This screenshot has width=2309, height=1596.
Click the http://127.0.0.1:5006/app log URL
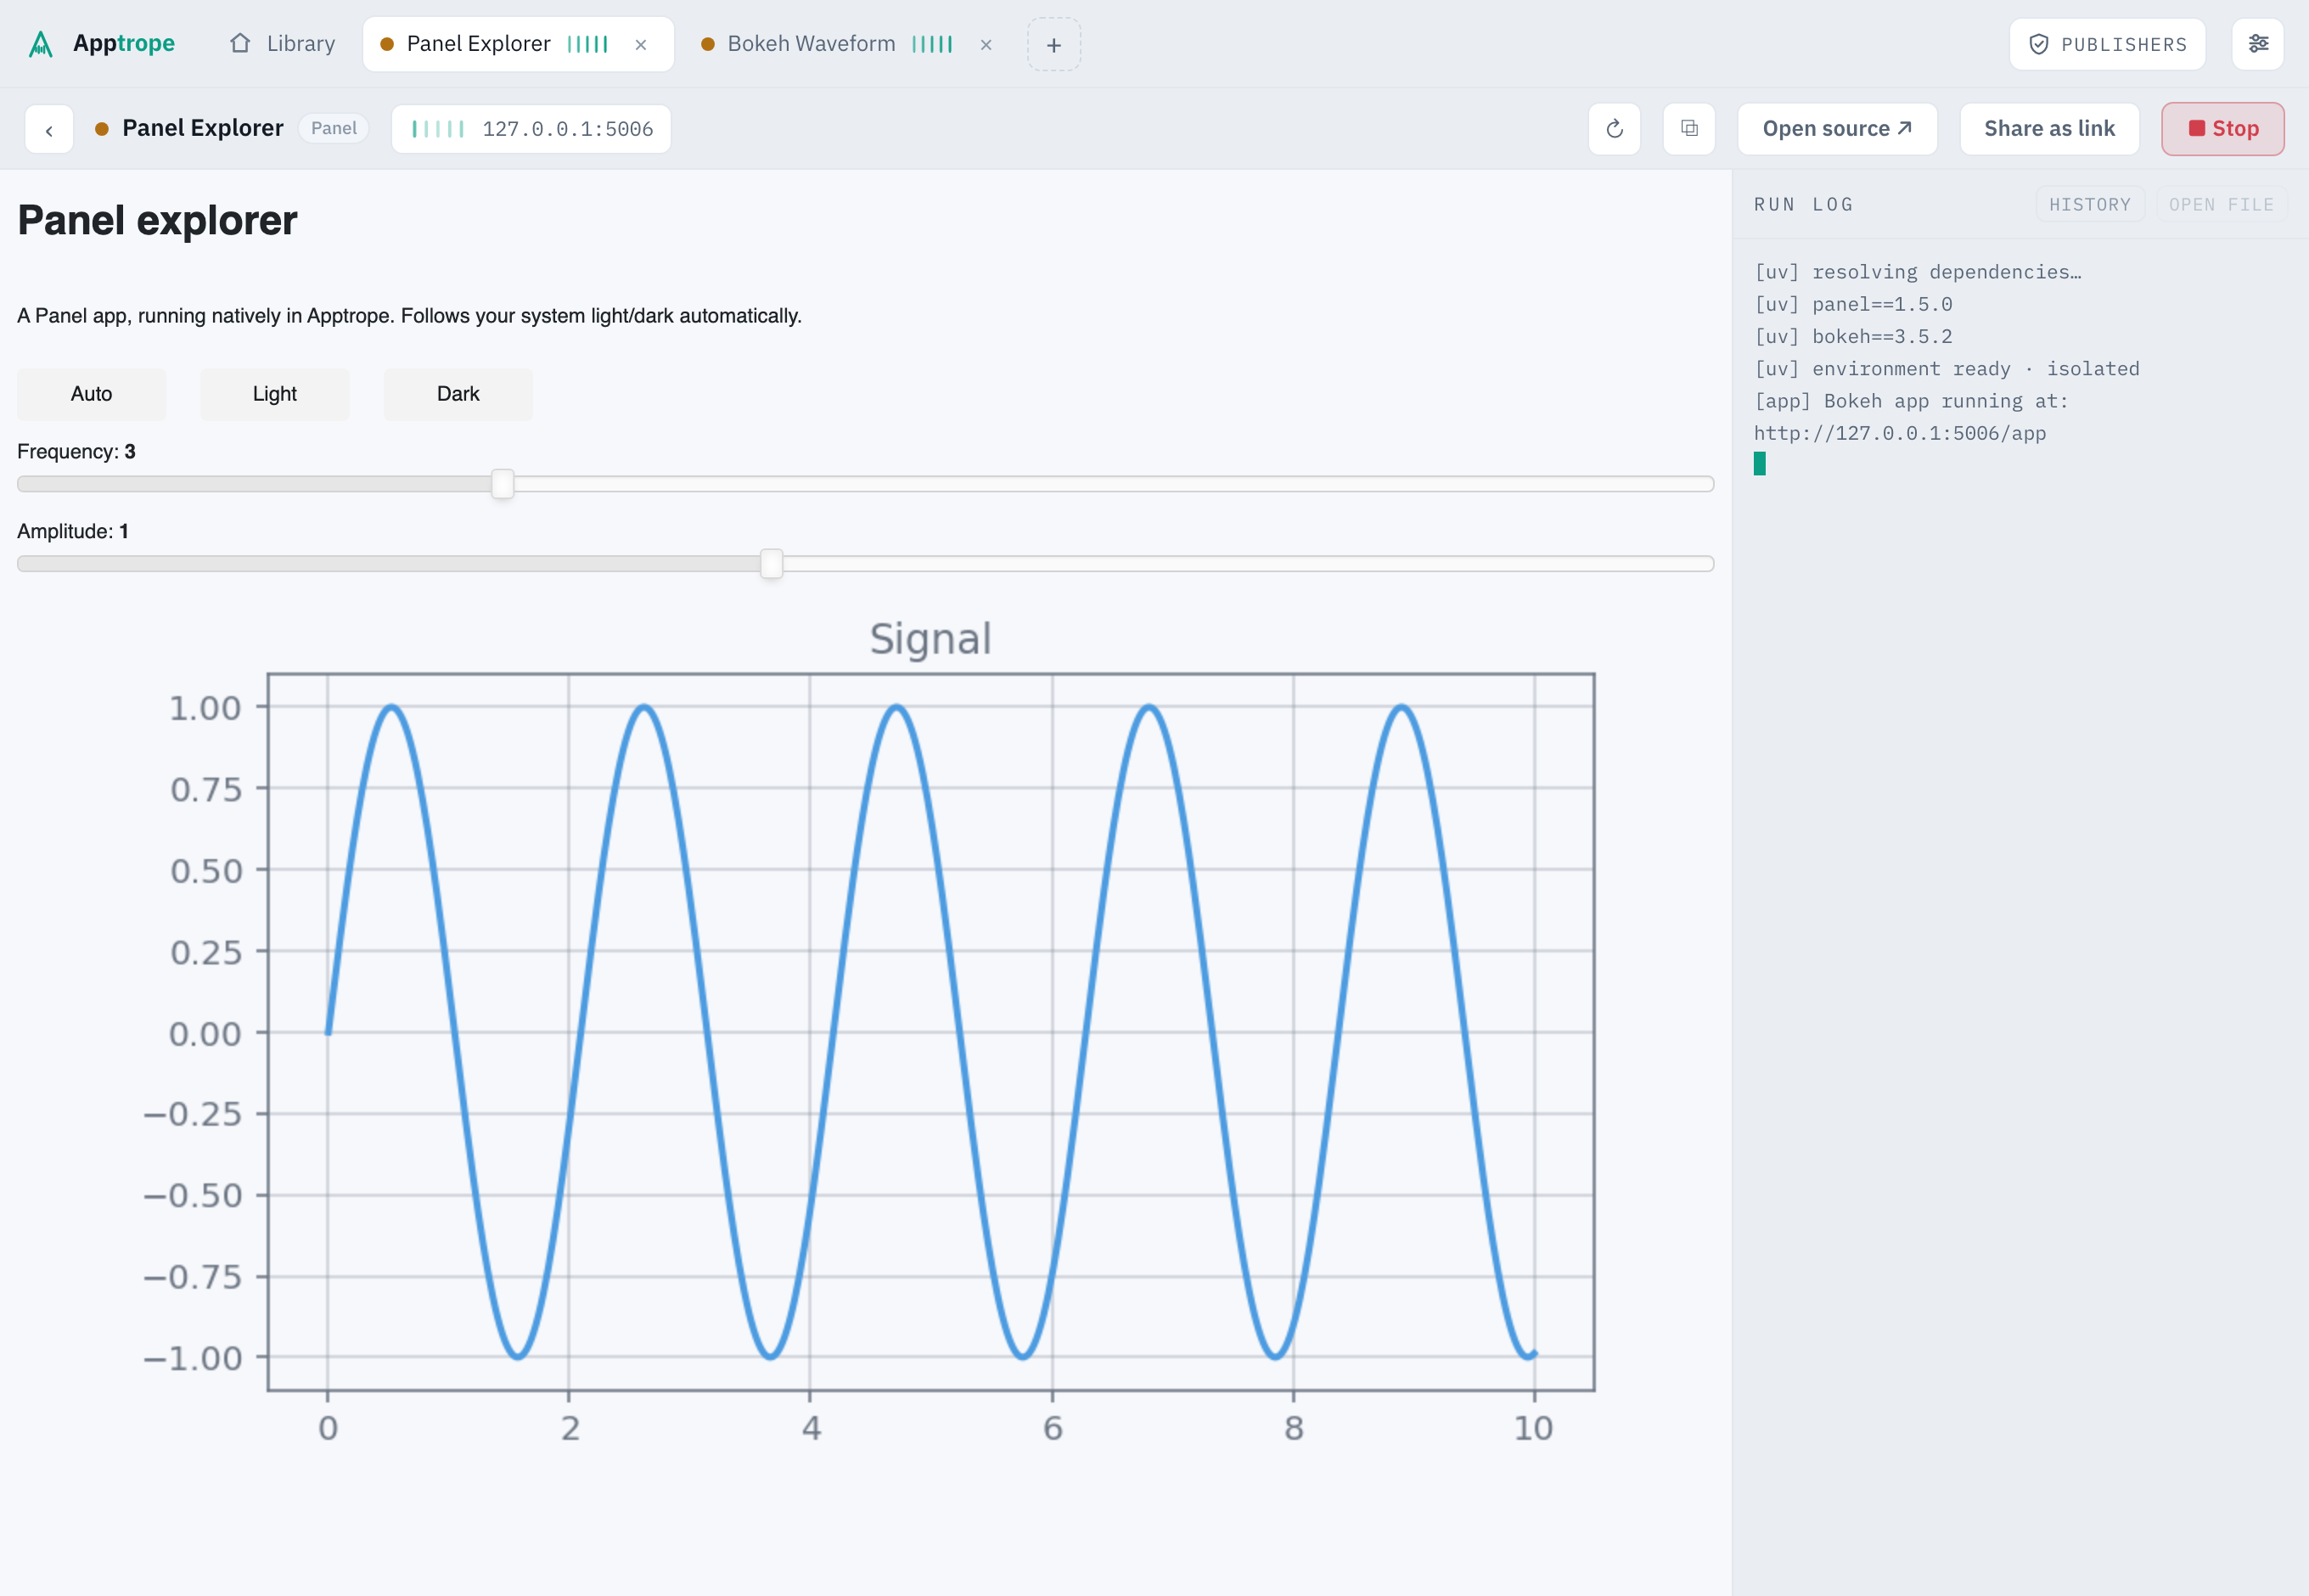point(1900,433)
